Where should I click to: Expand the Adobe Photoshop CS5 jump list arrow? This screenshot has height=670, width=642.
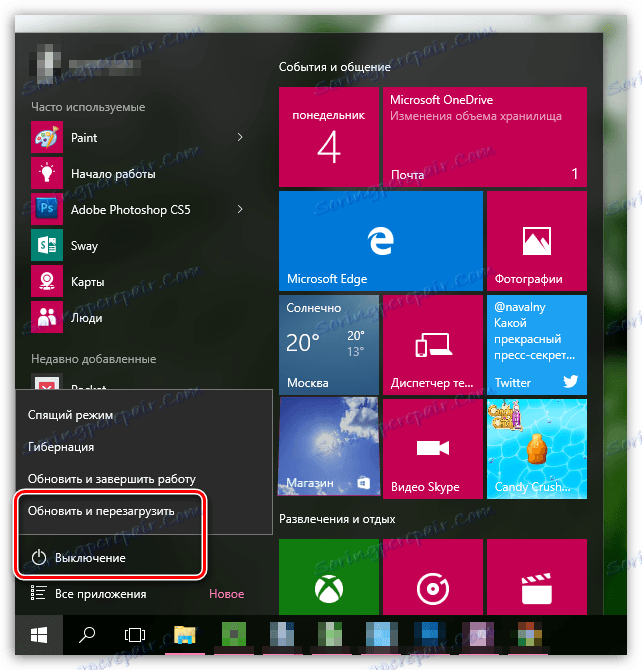coord(240,209)
